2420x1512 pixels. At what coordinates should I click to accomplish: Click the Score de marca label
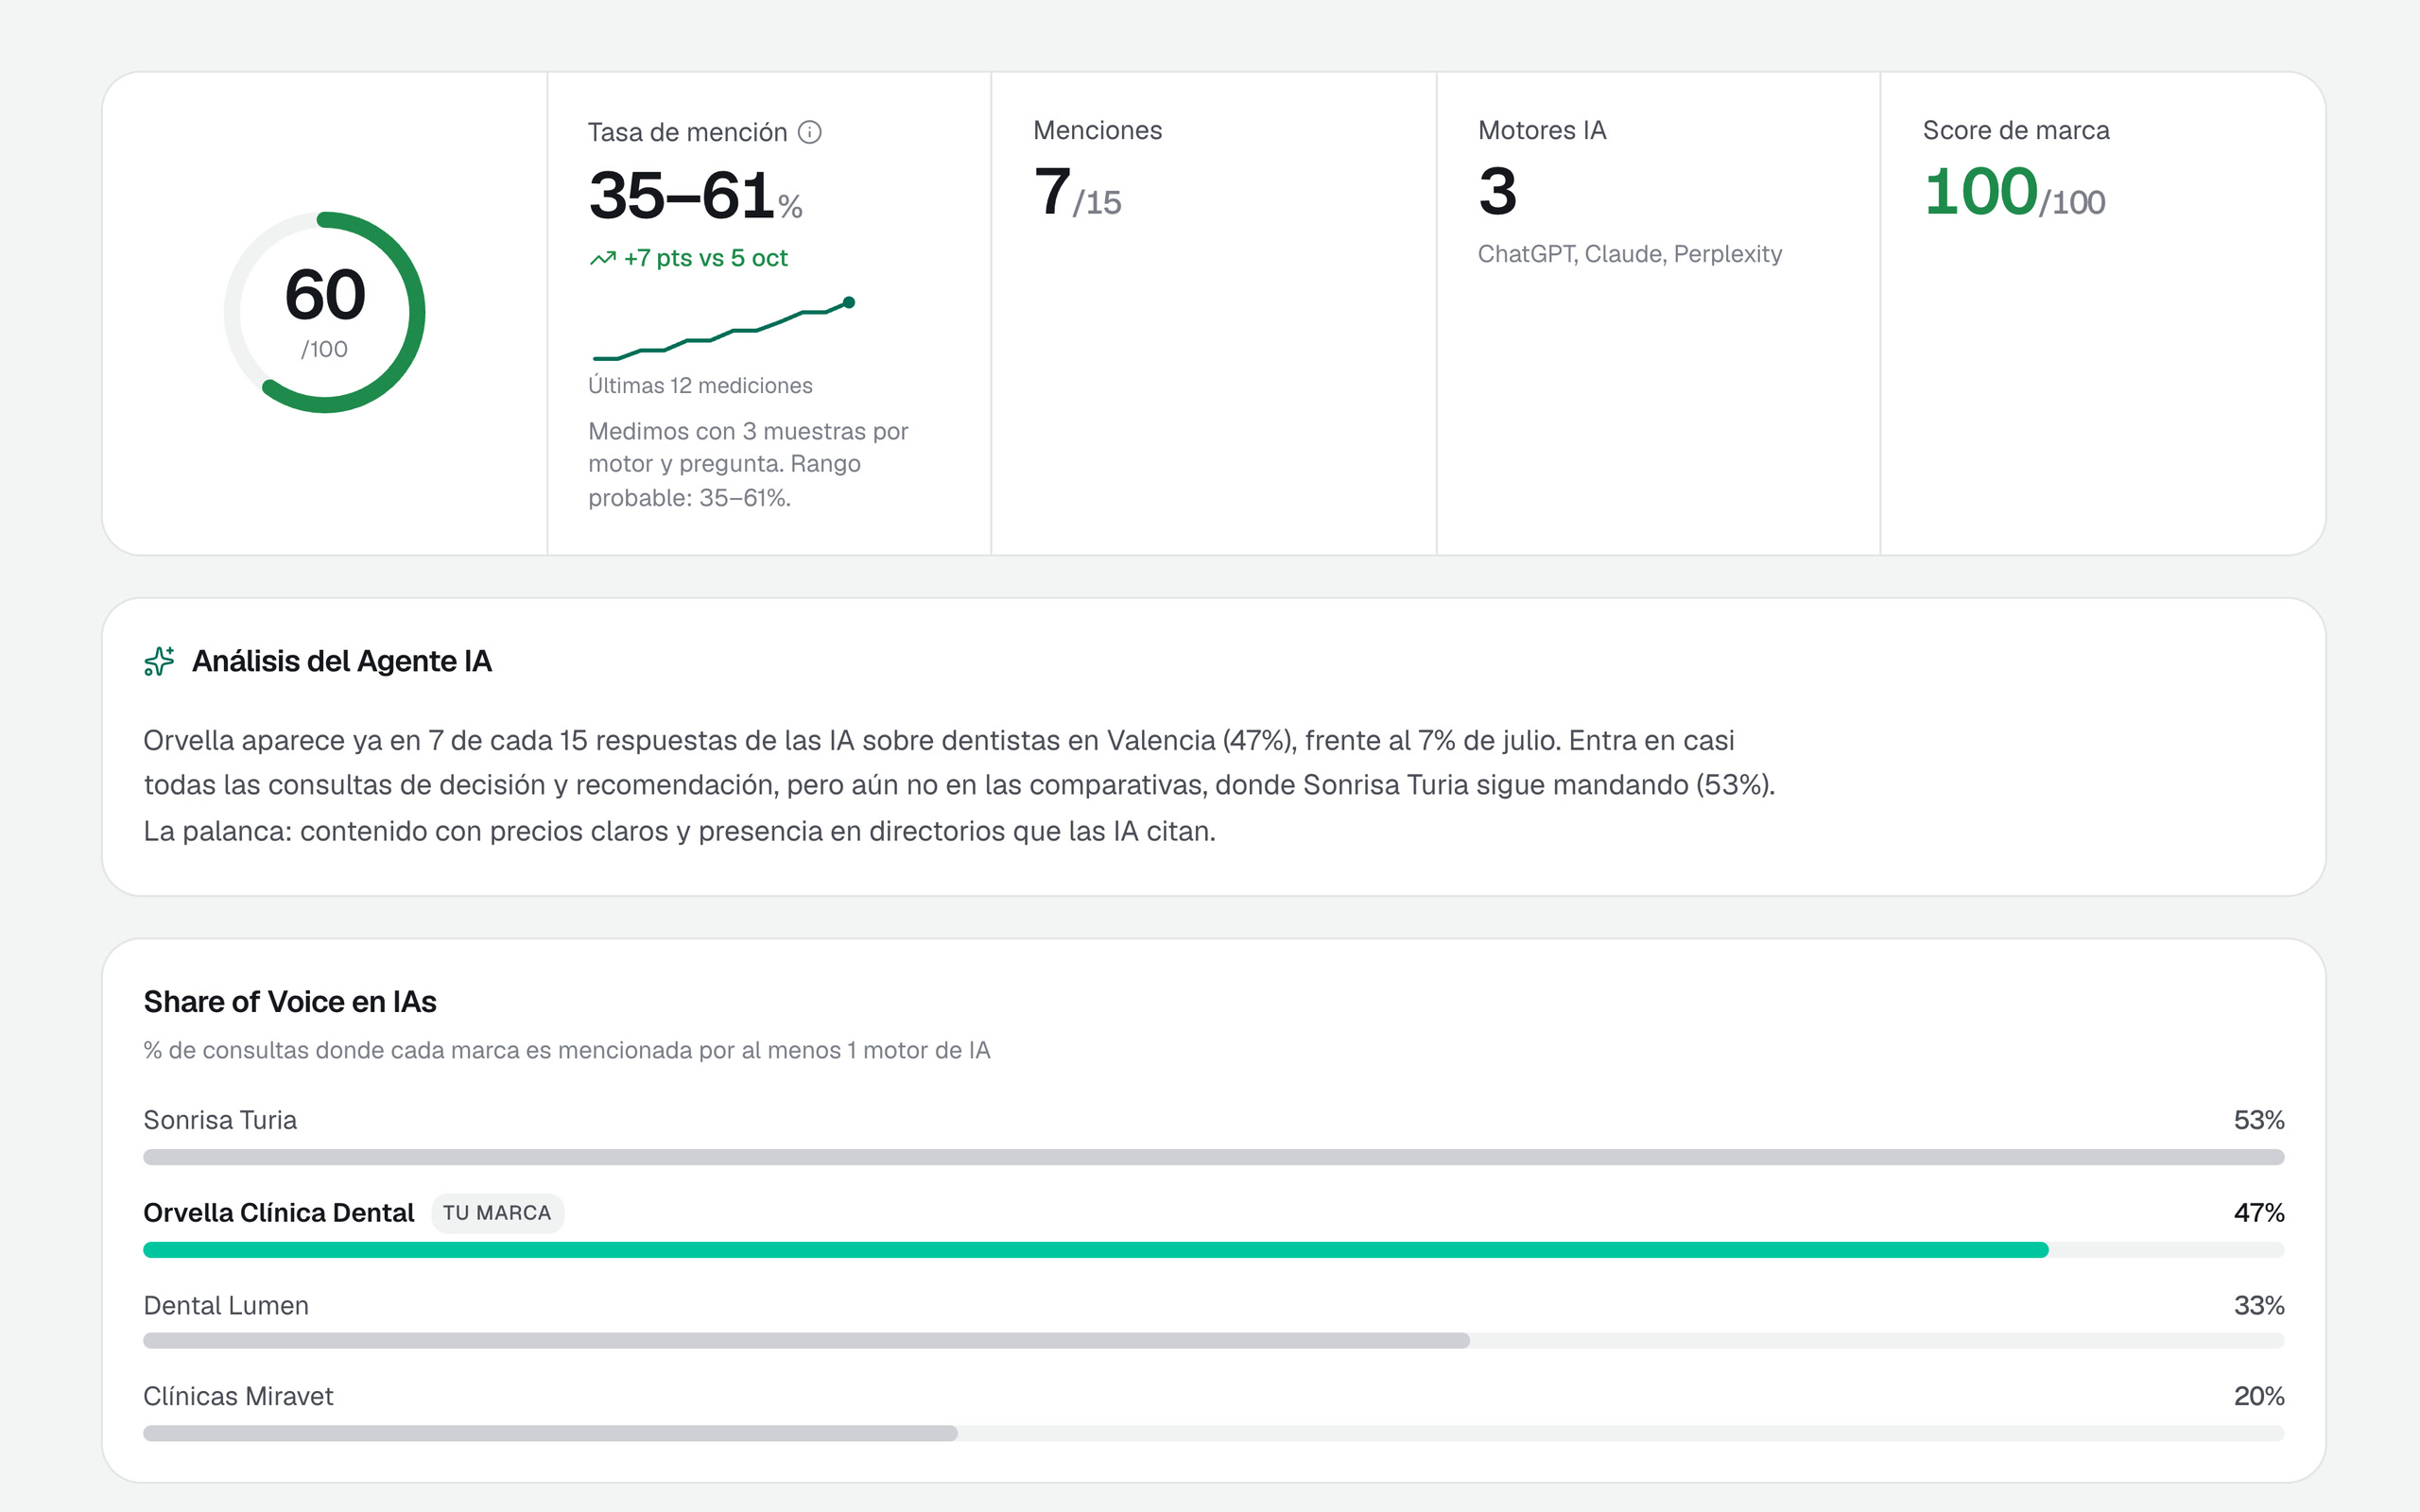coord(2015,131)
